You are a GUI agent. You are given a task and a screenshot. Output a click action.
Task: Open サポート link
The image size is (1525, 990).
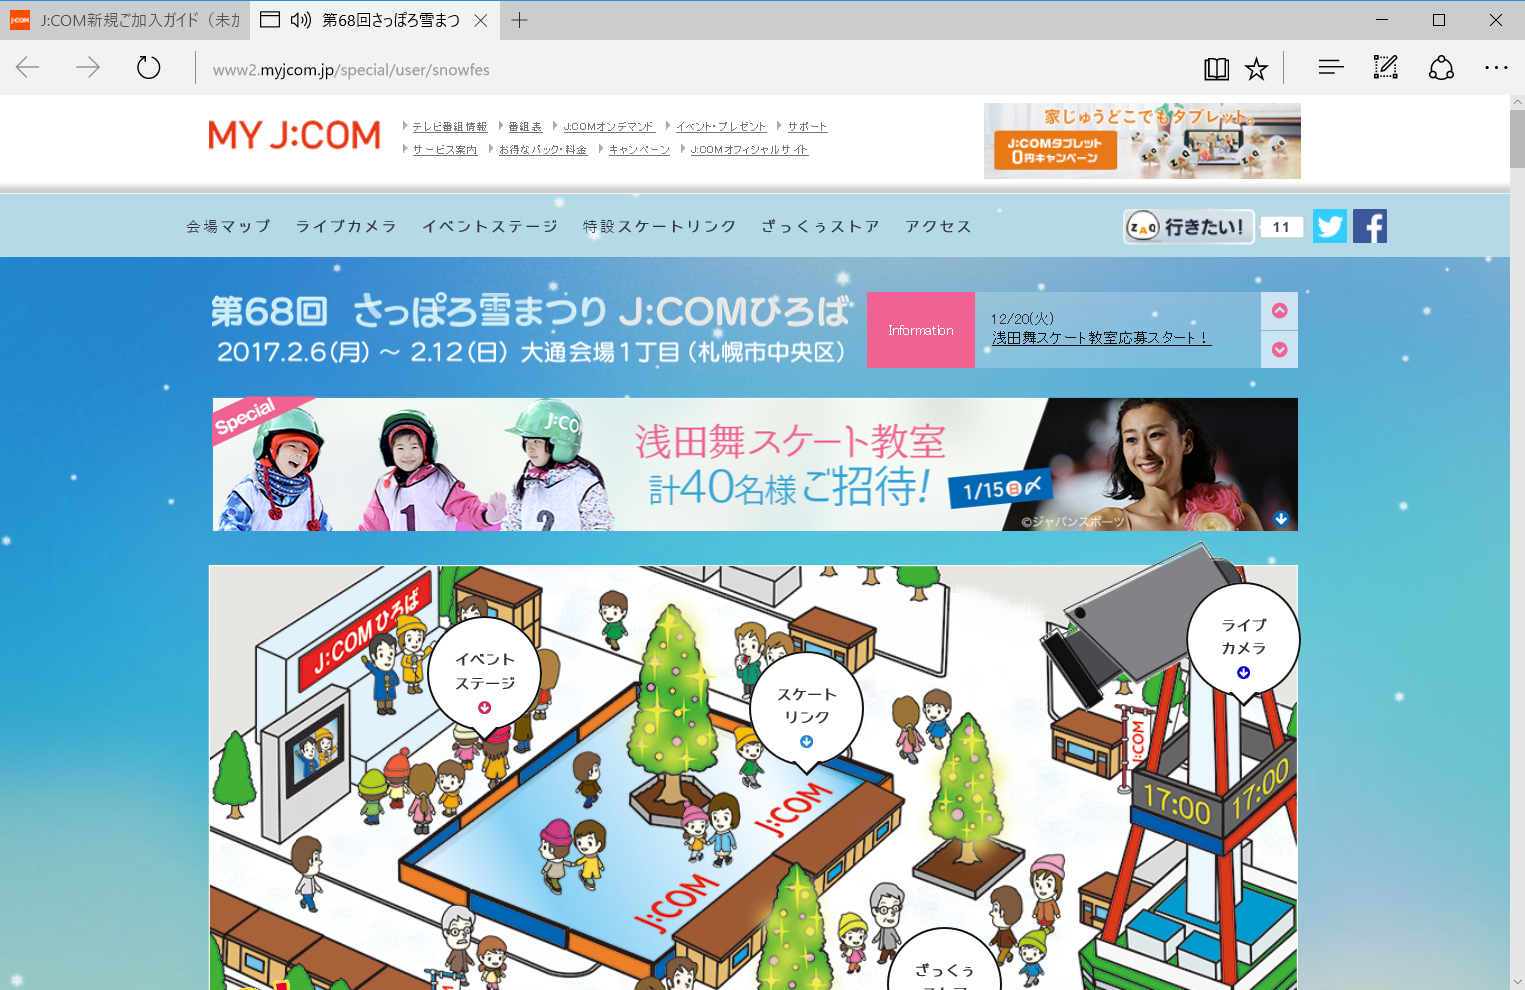click(x=807, y=126)
